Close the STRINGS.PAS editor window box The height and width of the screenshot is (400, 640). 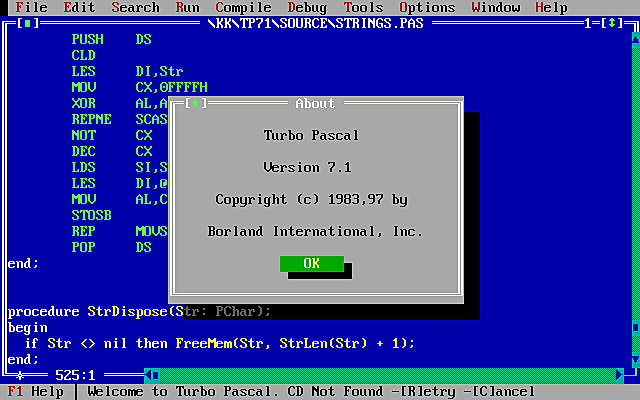[28, 23]
